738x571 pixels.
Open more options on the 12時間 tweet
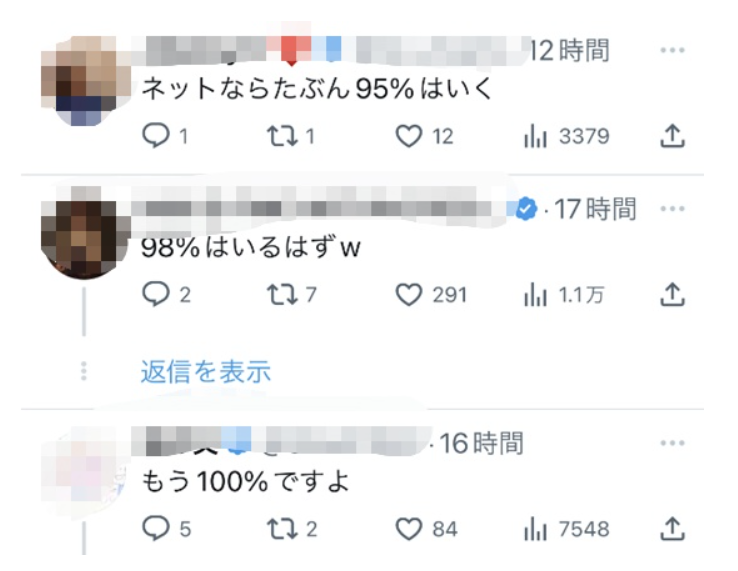coord(672,50)
